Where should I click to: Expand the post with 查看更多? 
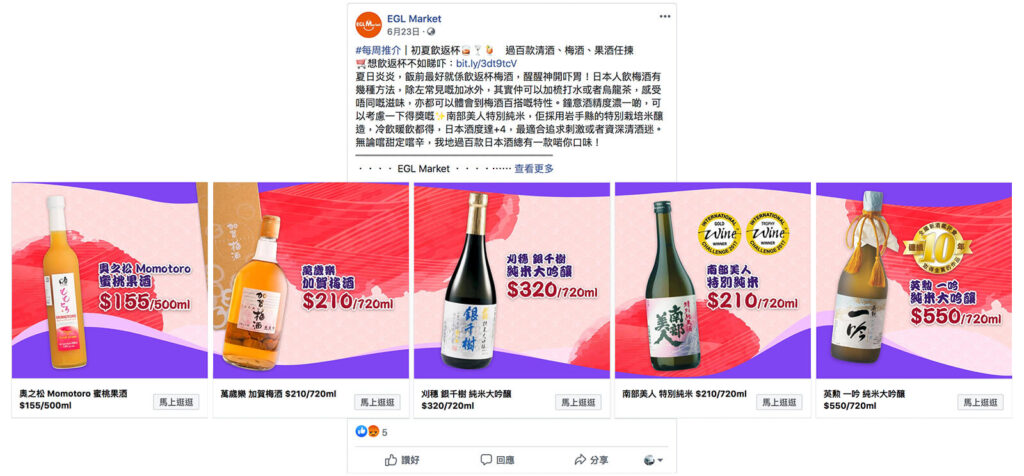(534, 168)
